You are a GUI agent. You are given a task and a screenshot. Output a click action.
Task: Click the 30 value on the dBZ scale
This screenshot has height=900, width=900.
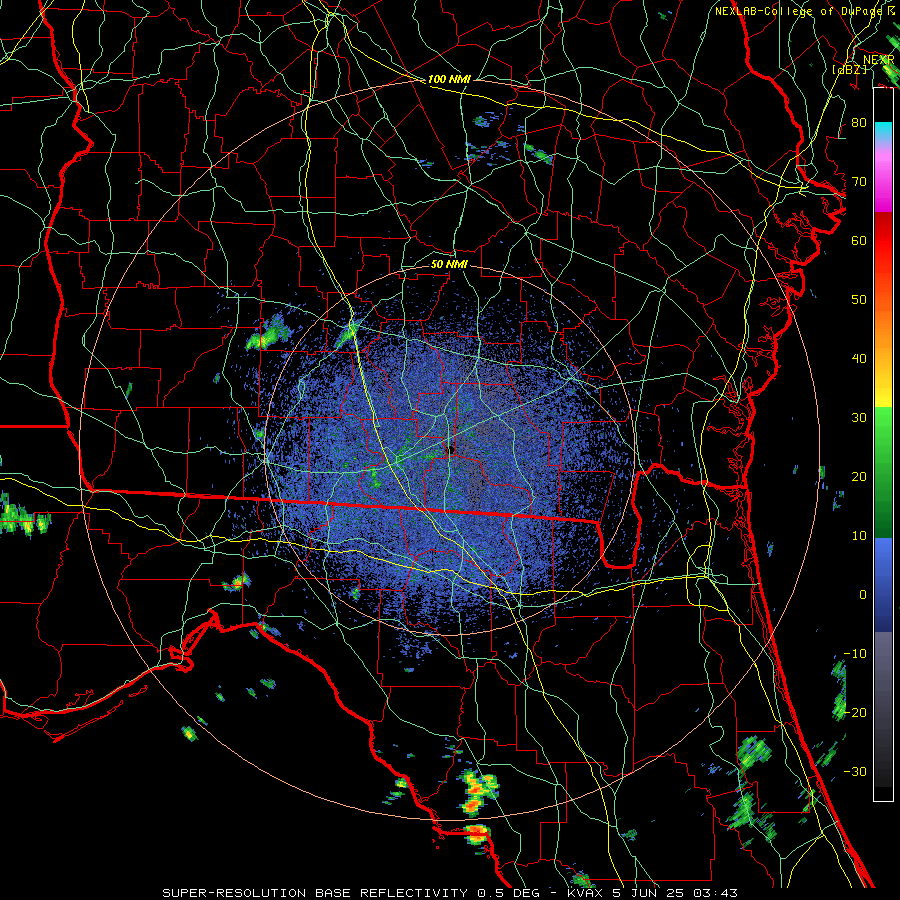859,418
